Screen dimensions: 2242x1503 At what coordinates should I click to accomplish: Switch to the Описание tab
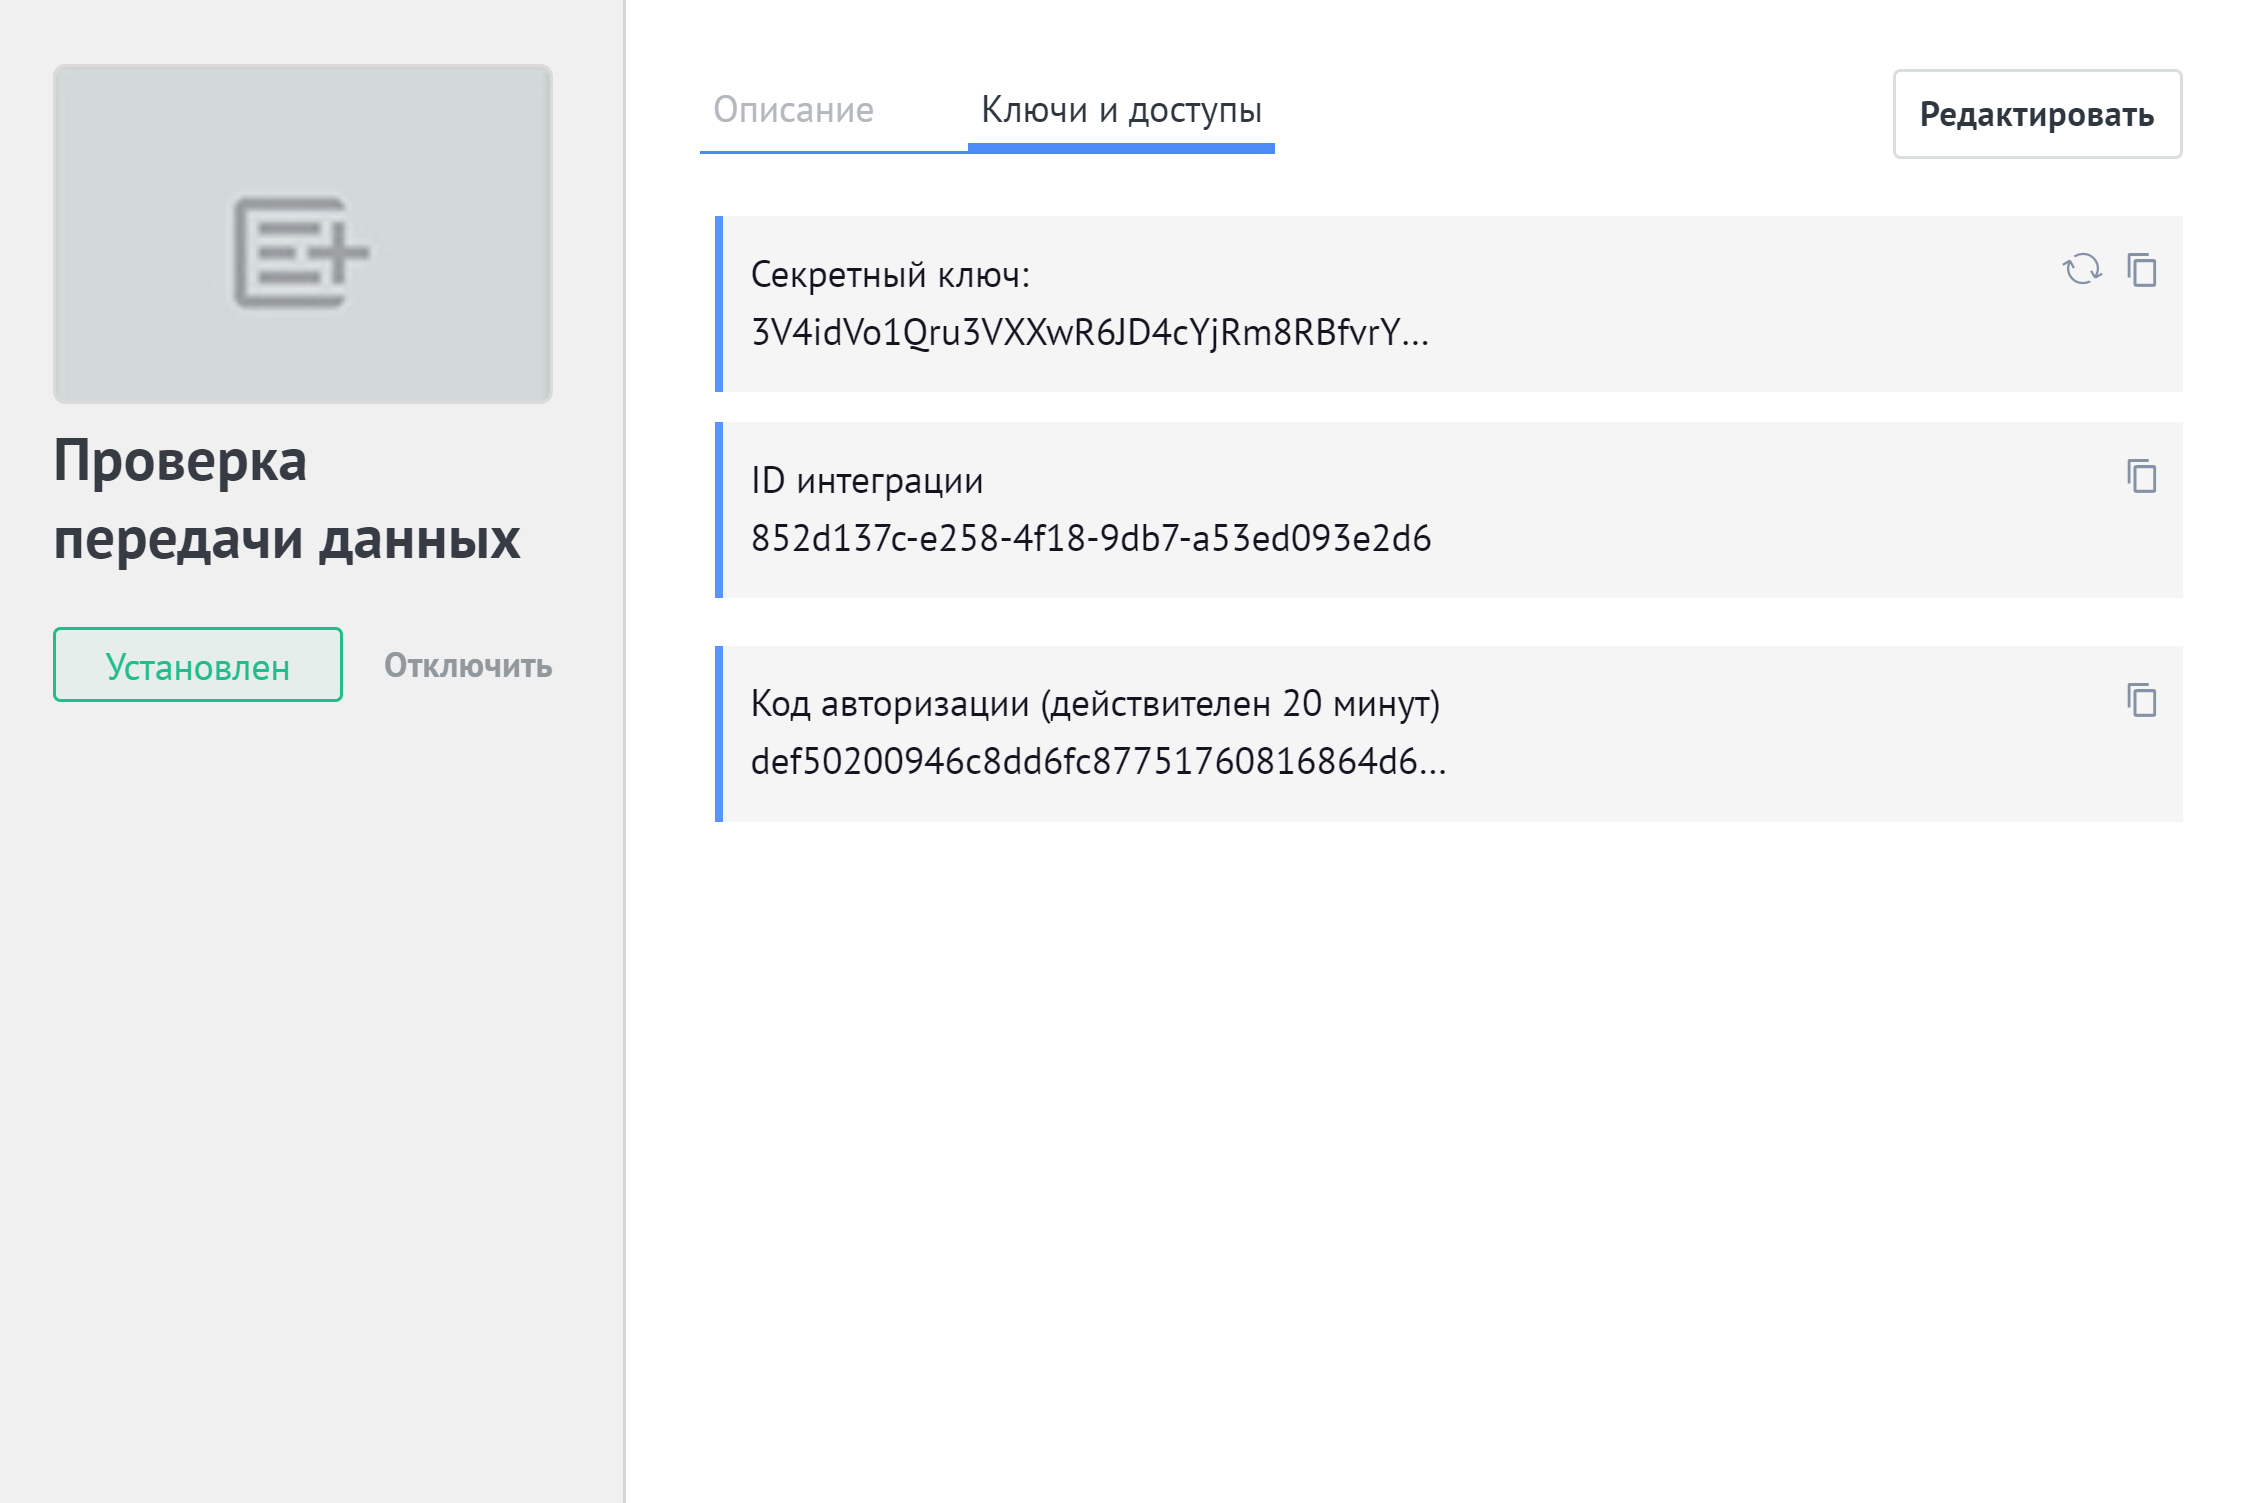coord(793,109)
